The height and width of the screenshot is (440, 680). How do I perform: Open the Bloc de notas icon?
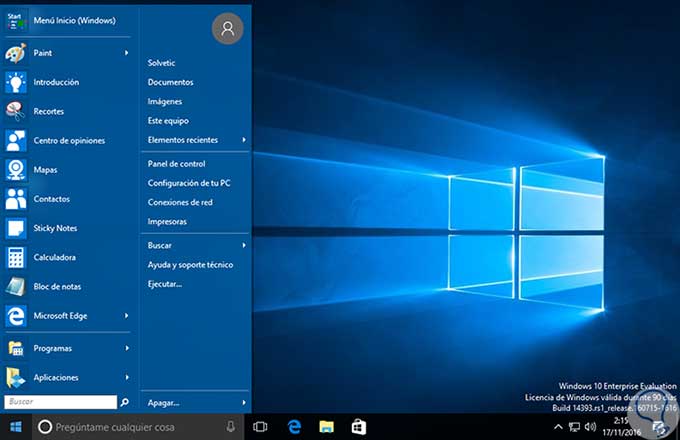click(x=16, y=287)
